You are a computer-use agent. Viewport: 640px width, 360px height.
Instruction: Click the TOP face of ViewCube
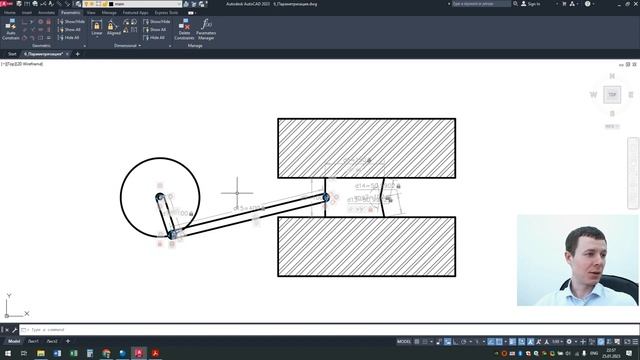click(x=612, y=95)
